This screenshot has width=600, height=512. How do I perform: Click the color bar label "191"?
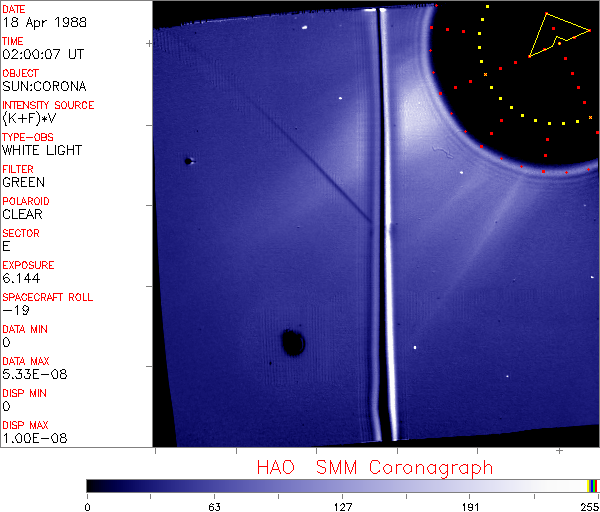pyautogui.click(x=470, y=507)
